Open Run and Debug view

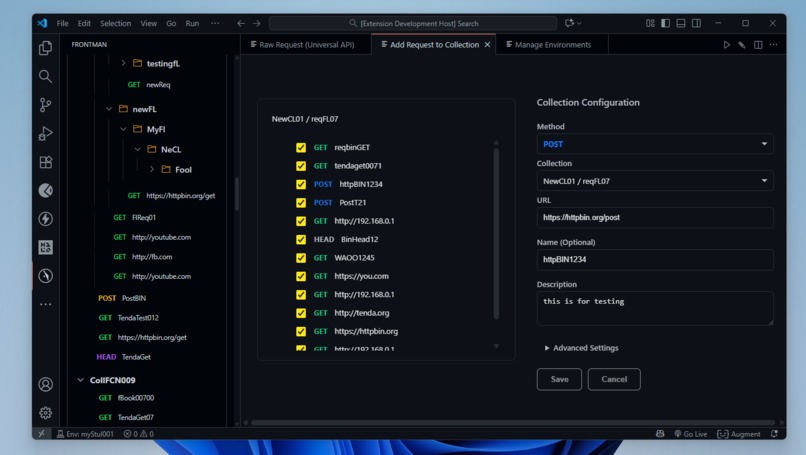(x=45, y=134)
